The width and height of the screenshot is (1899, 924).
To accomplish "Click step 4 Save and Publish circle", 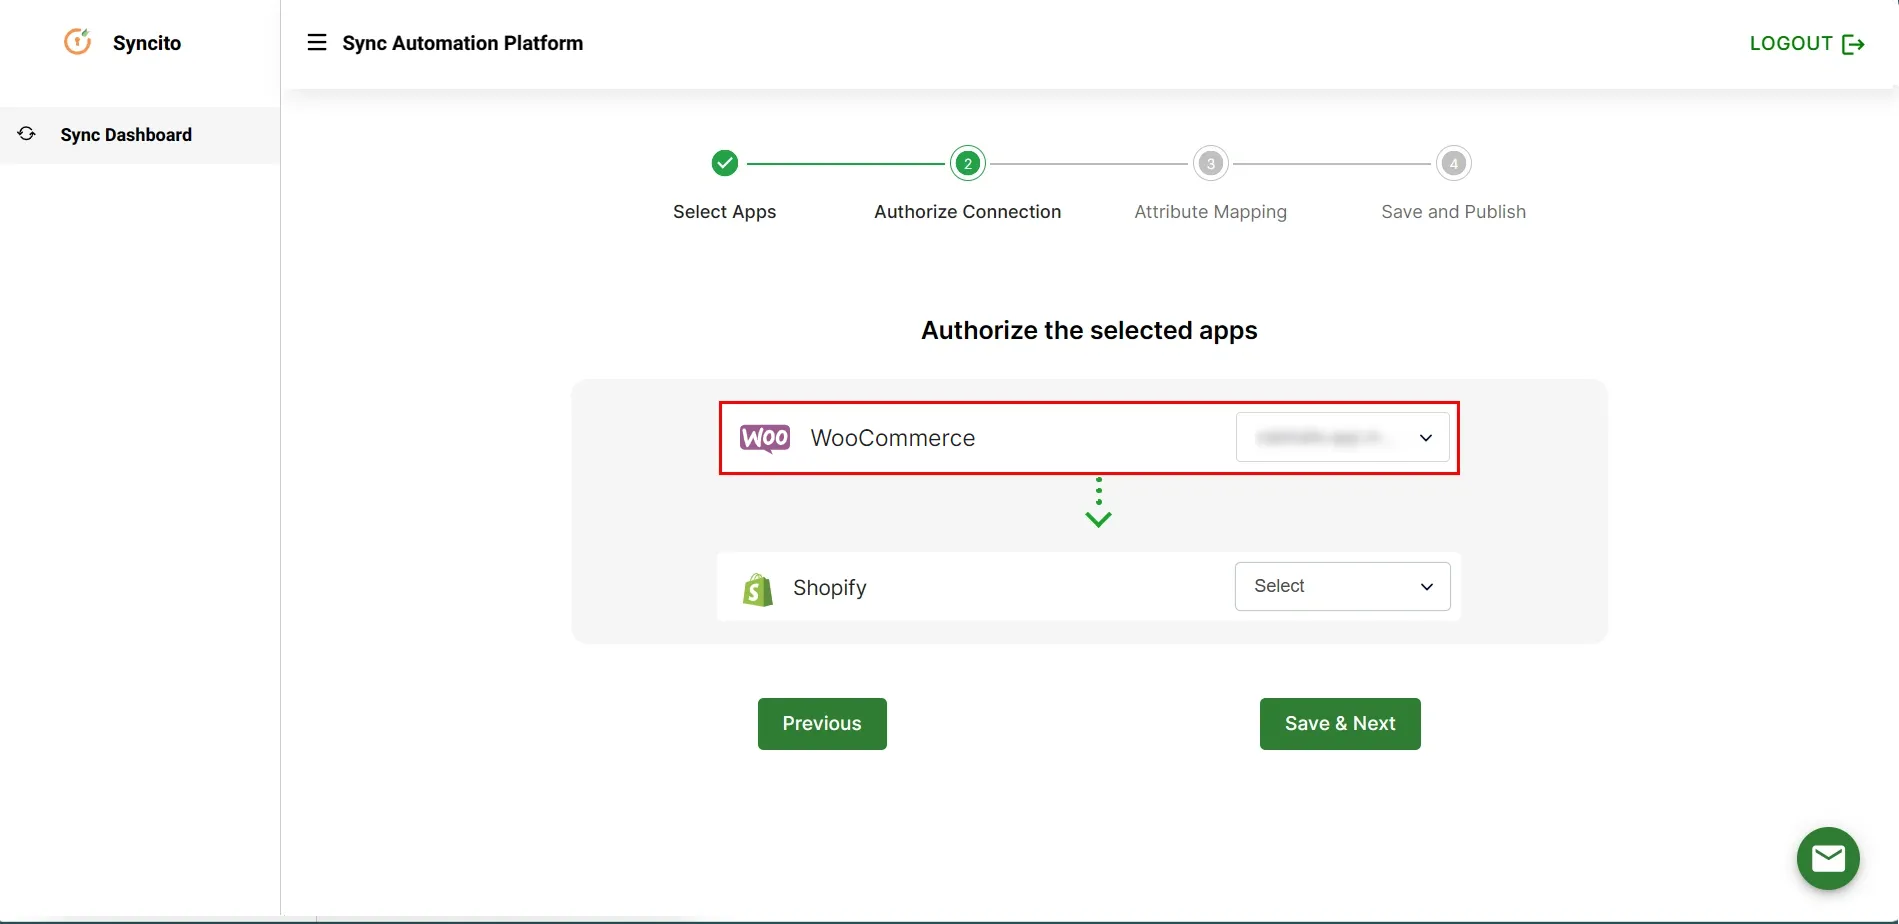I will point(1453,163).
